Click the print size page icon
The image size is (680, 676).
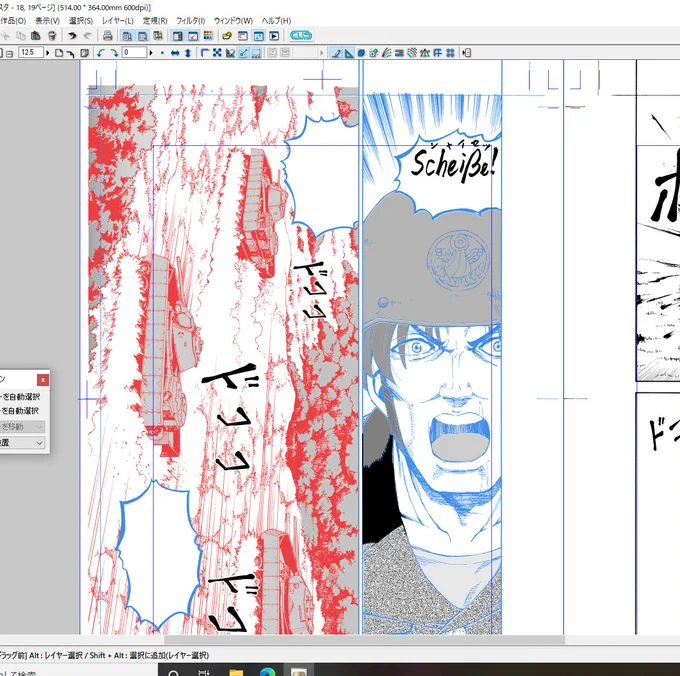[85, 53]
